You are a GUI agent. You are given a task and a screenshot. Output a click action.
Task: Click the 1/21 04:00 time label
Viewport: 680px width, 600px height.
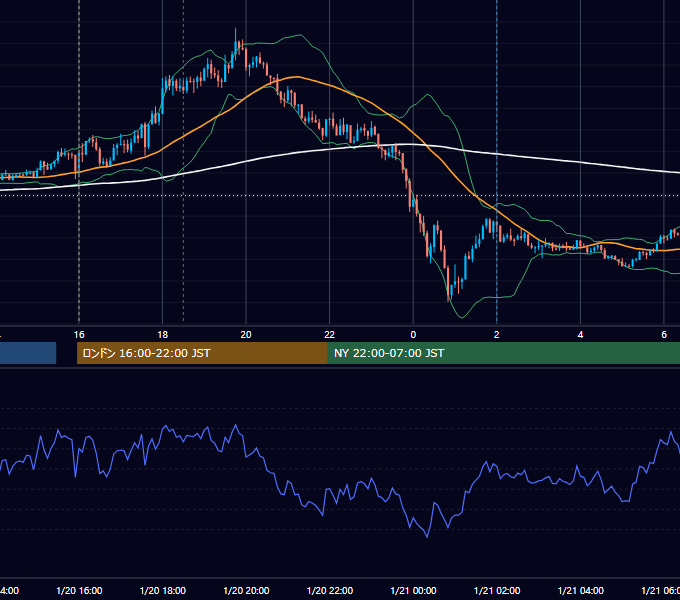pyautogui.click(x=581, y=591)
